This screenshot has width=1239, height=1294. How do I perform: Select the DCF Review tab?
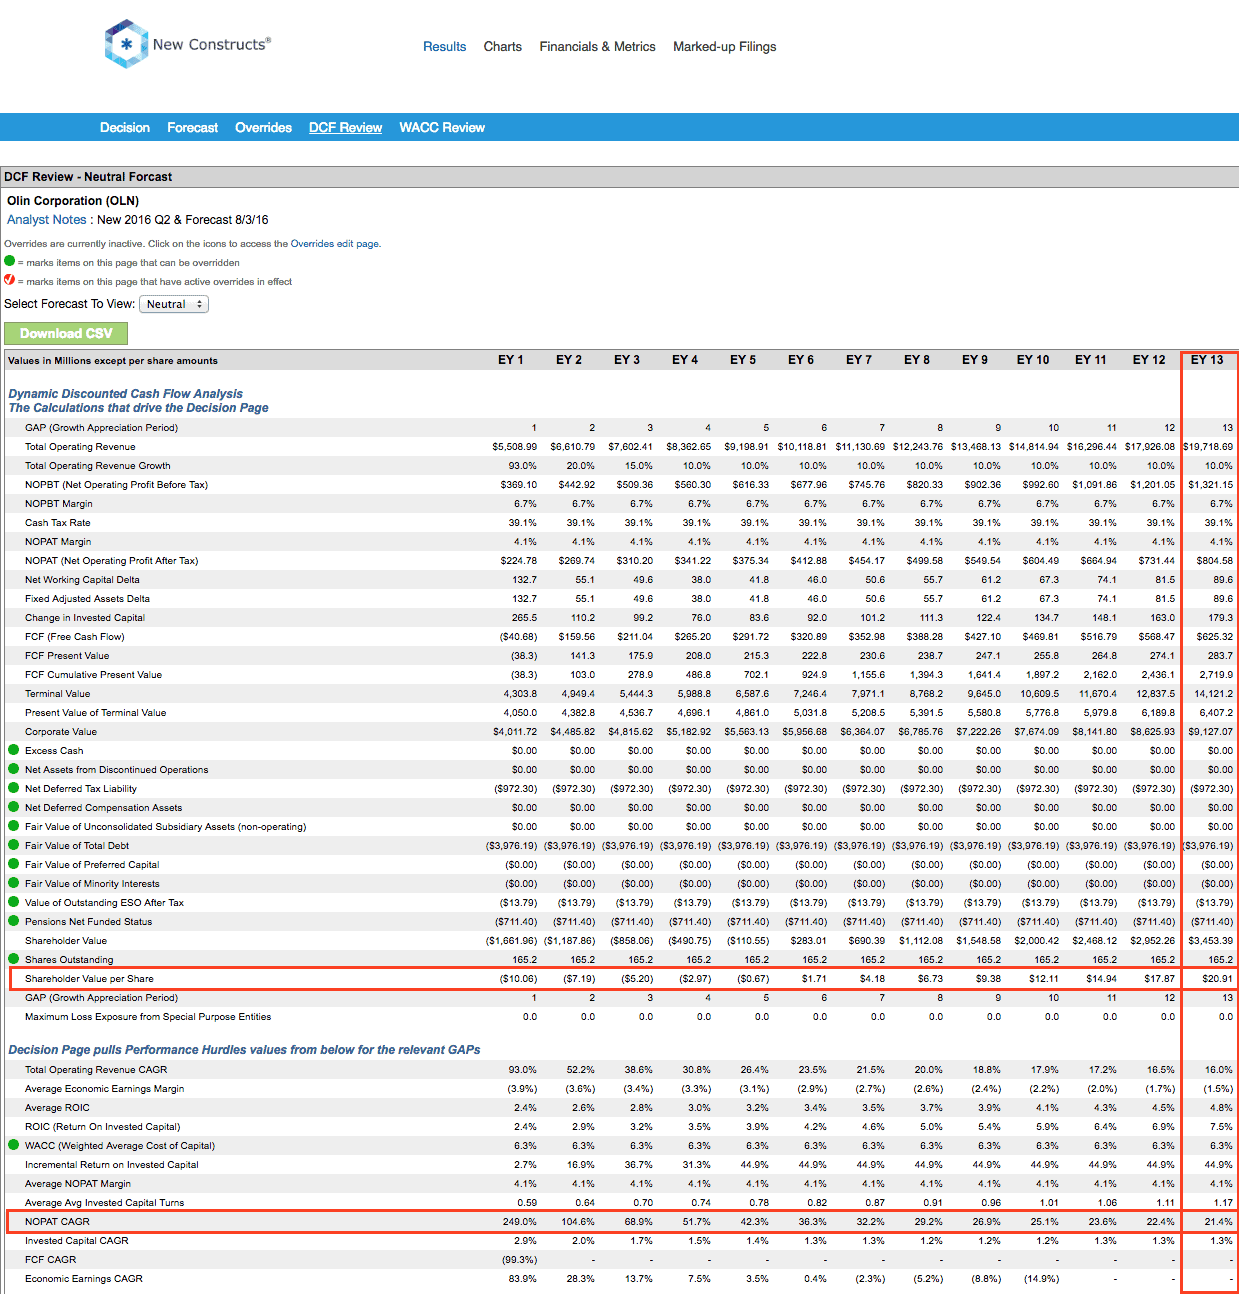[x=345, y=127]
